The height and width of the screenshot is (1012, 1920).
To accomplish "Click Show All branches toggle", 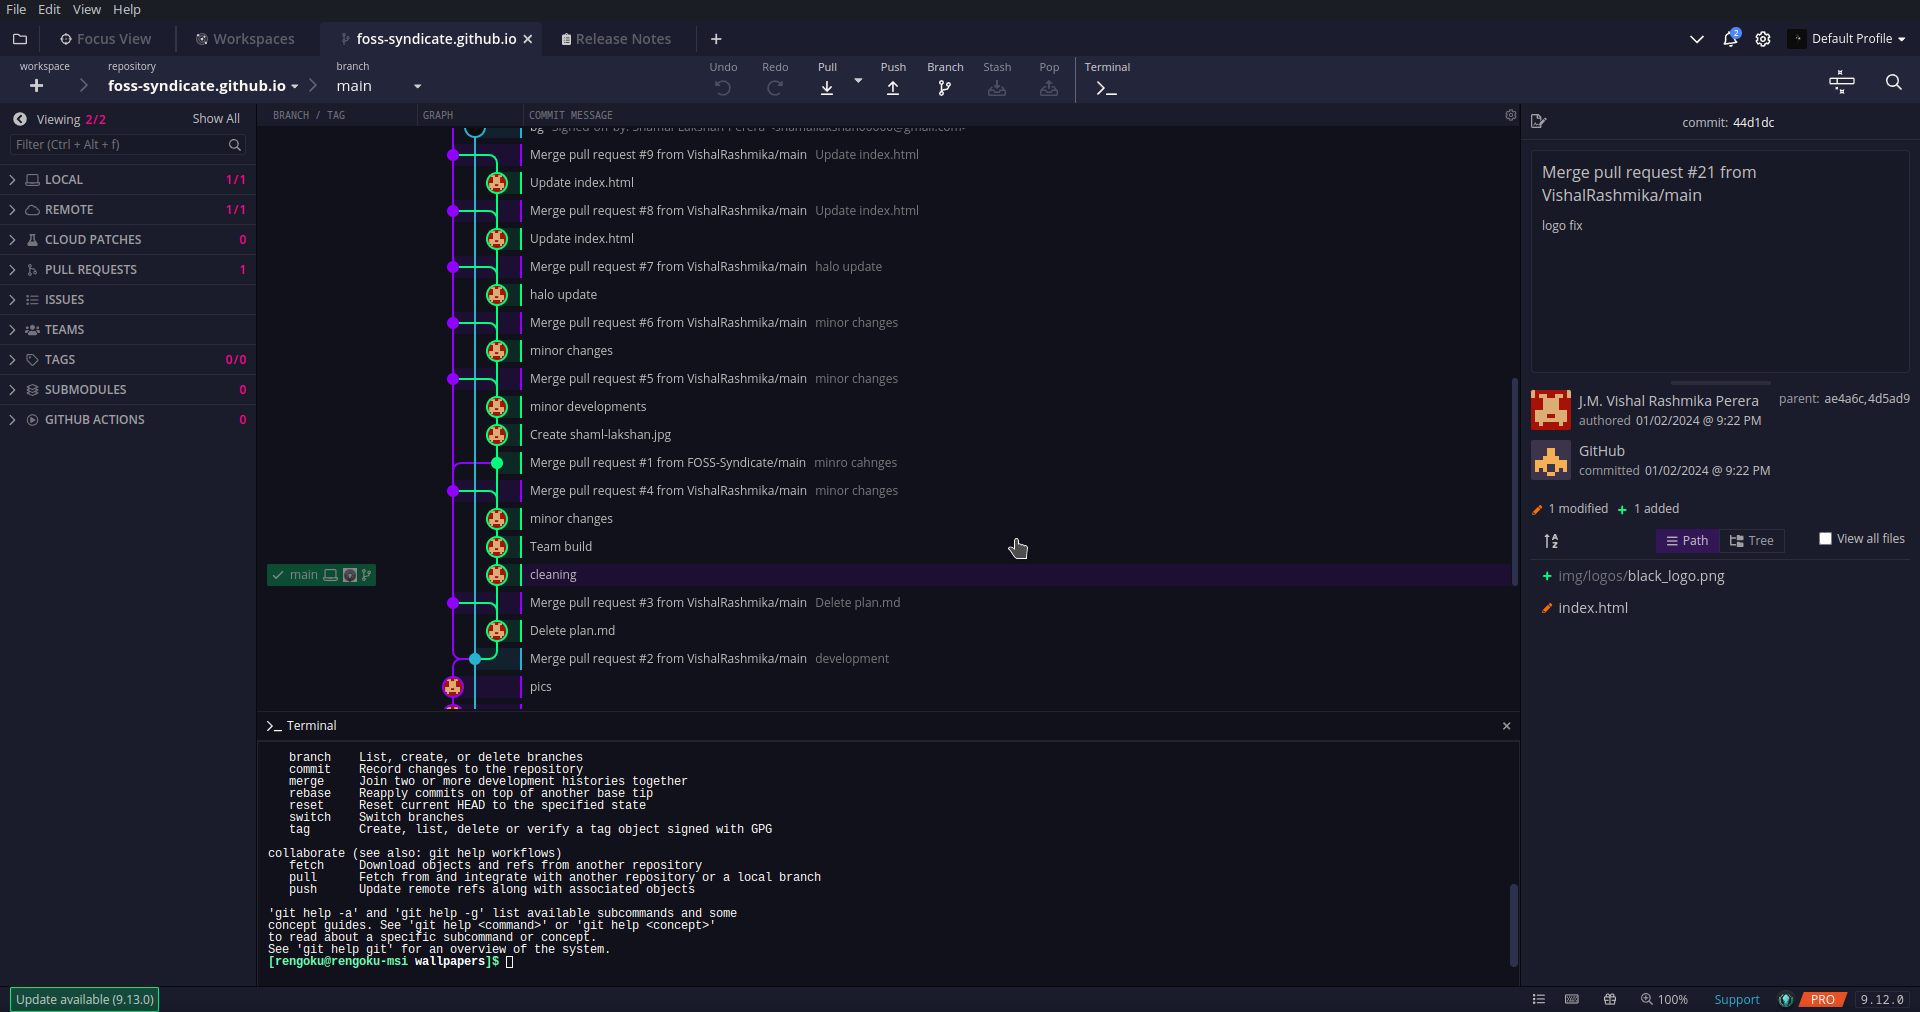I will (x=216, y=119).
